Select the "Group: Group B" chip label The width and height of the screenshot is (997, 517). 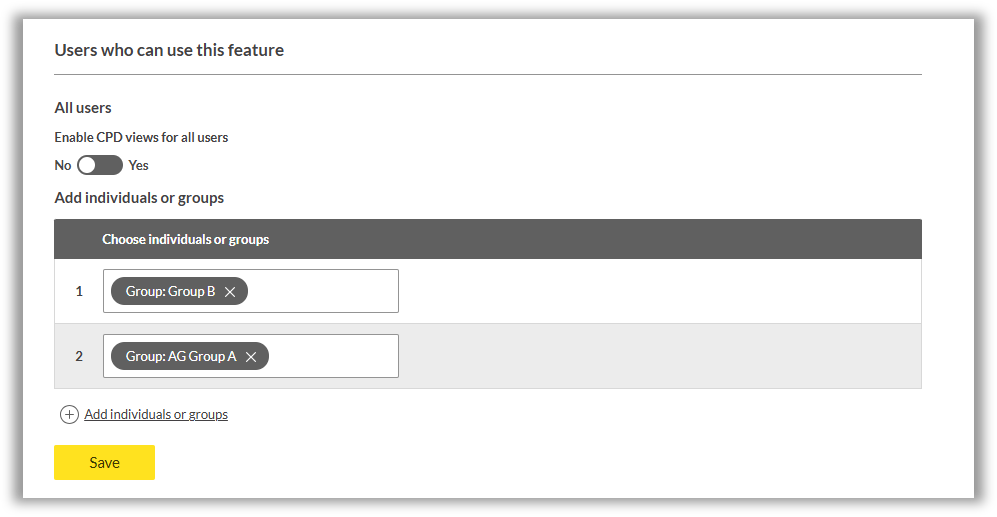click(x=170, y=292)
